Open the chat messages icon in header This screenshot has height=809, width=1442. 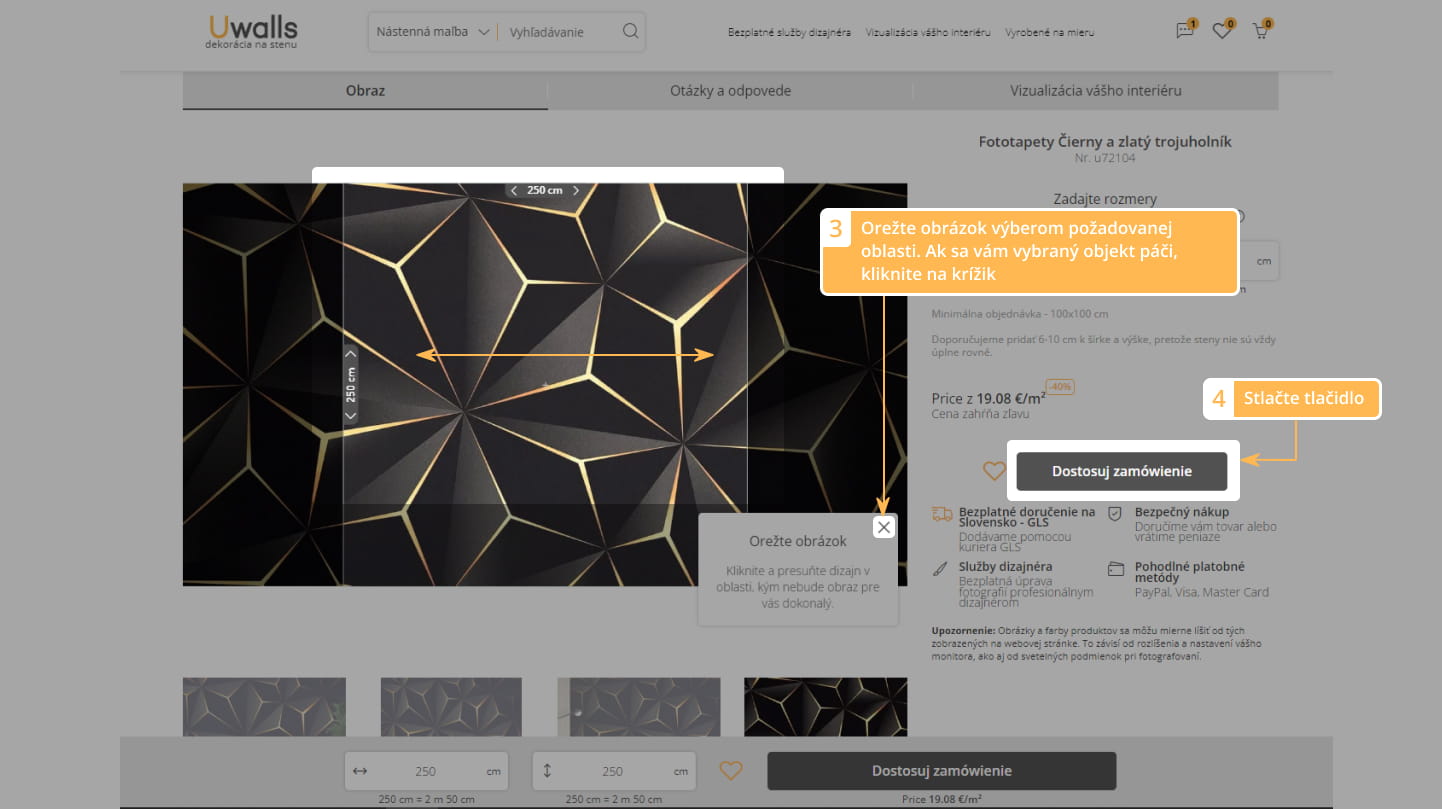(1185, 31)
